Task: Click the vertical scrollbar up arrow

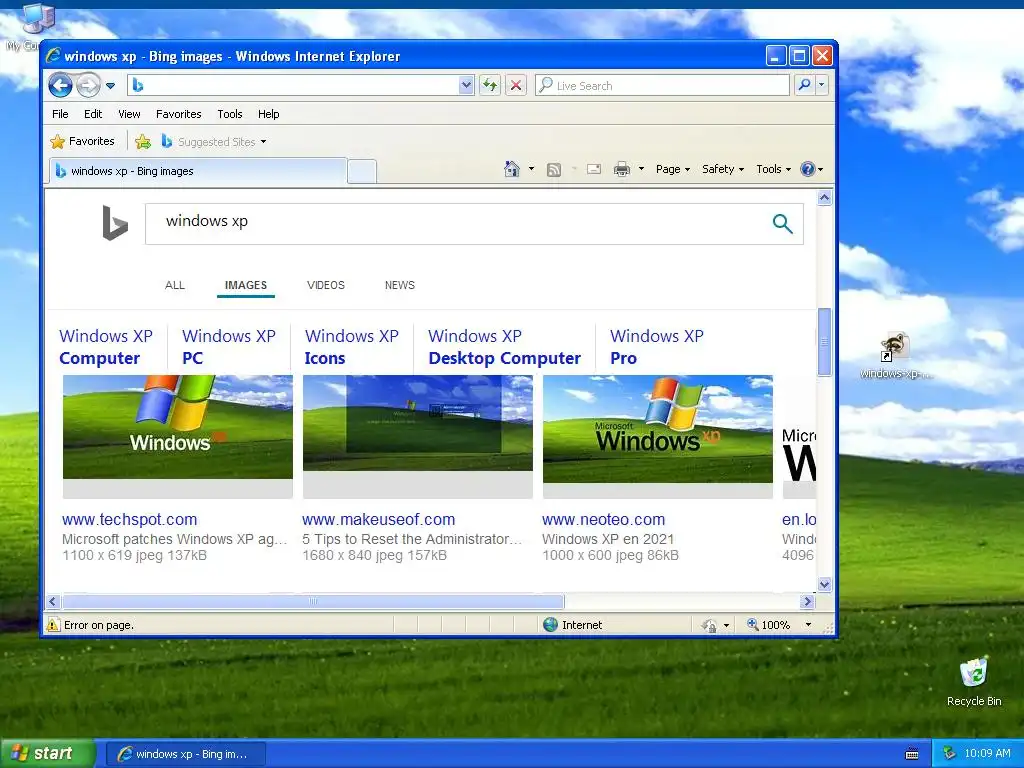Action: click(824, 197)
